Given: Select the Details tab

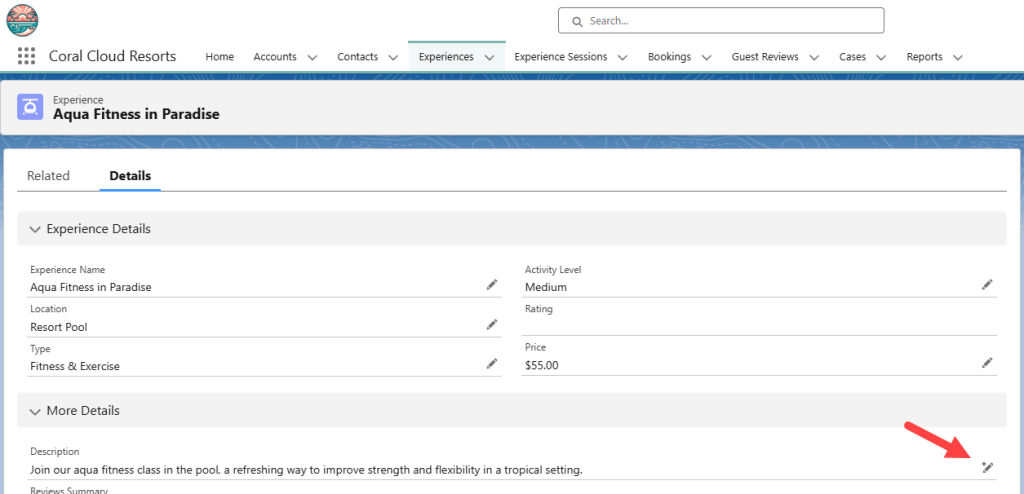Looking at the screenshot, I should point(130,176).
